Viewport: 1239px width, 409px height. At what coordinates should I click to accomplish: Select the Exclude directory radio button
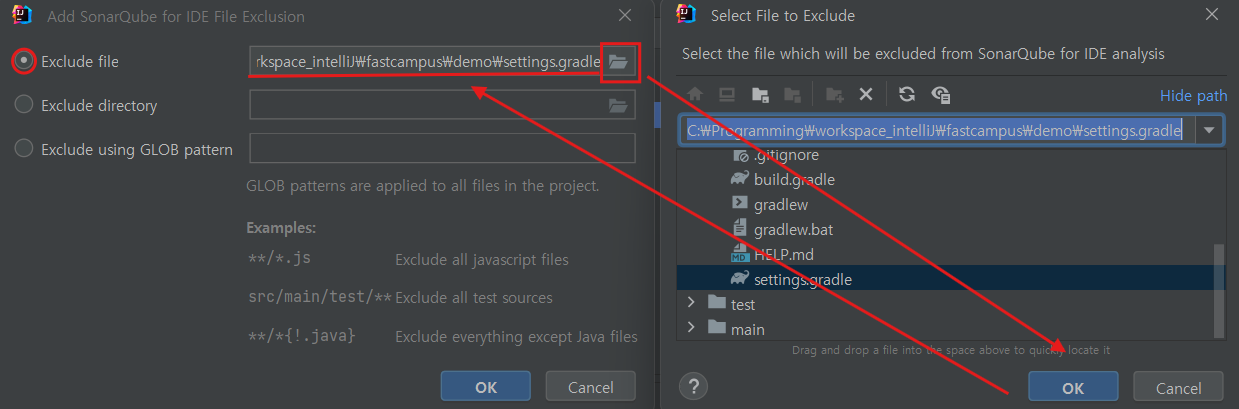click(x=24, y=105)
